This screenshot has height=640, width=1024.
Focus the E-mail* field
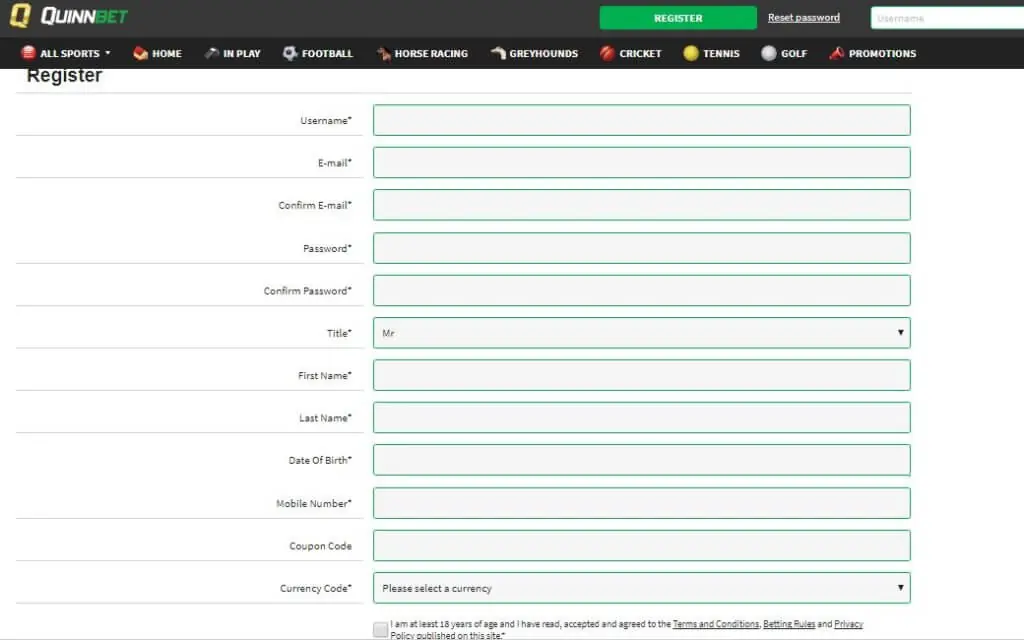[x=641, y=163]
